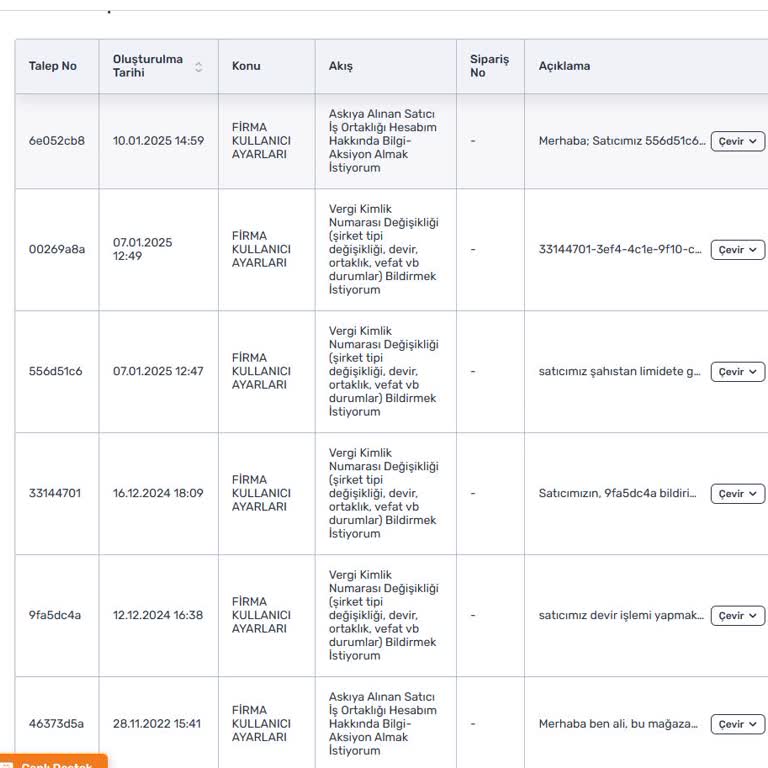
Task: Click the Talep No column header
Action: tap(53, 67)
